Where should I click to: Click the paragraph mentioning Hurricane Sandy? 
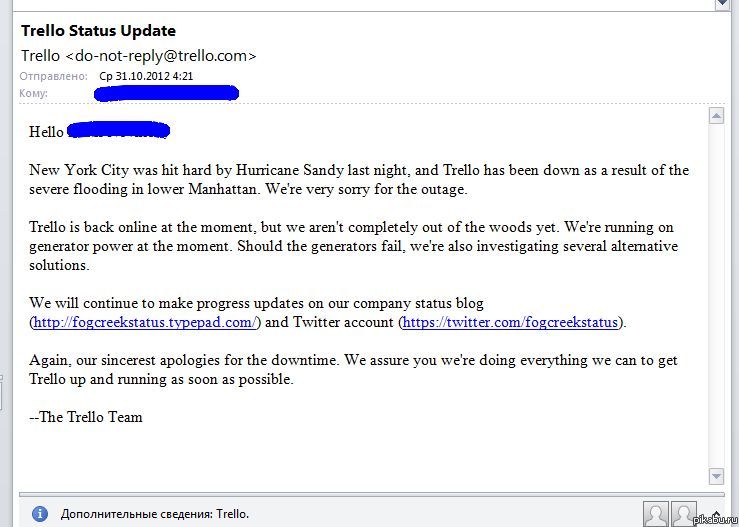coord(359,180)
